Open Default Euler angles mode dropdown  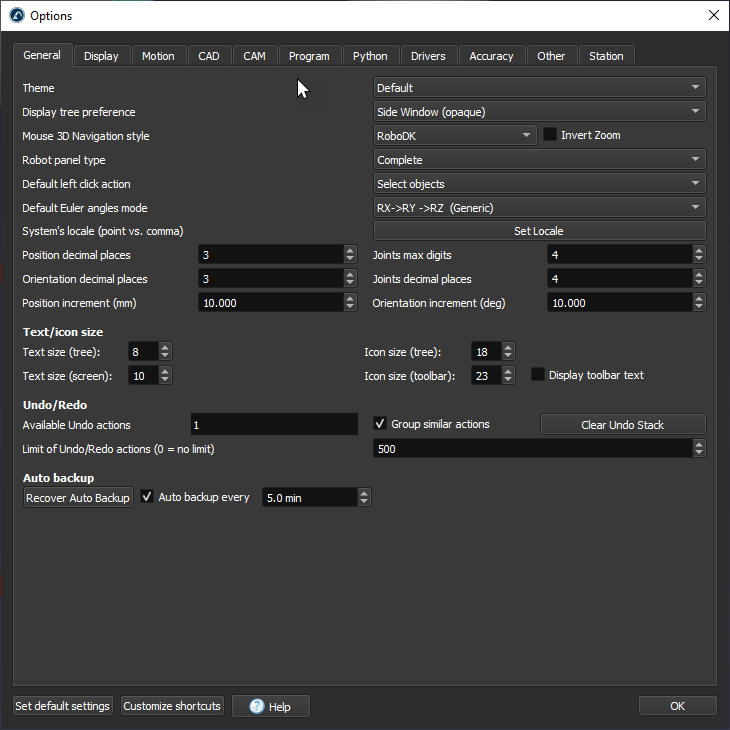point(540,208)
